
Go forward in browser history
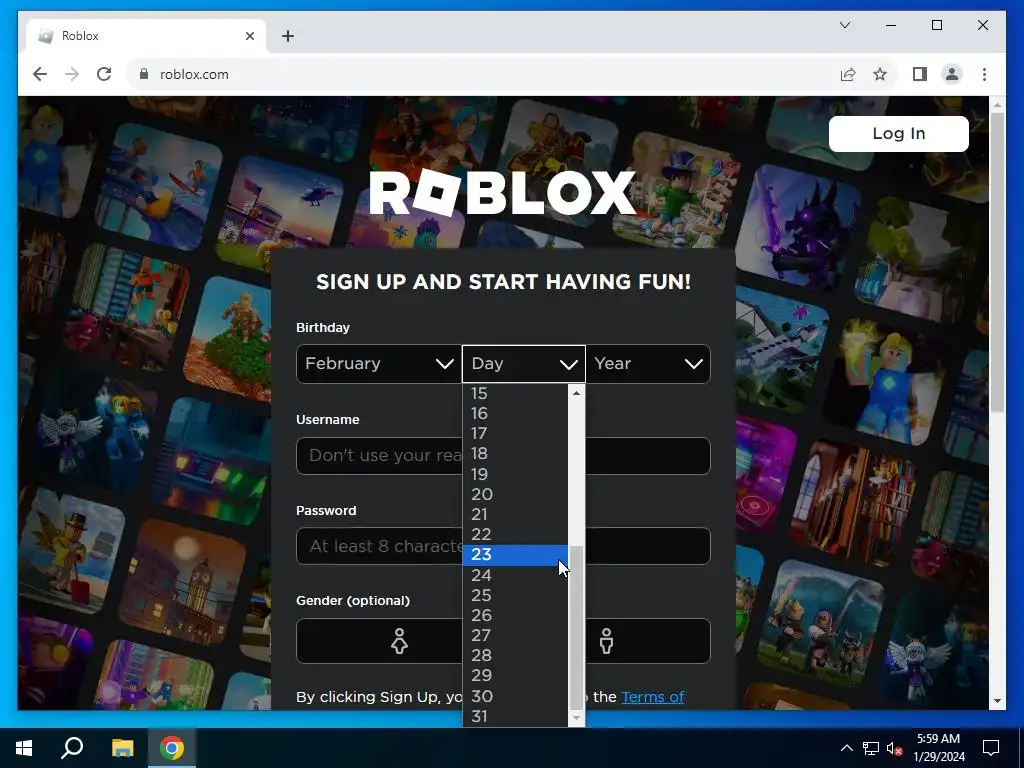click(x=72, y=74)
